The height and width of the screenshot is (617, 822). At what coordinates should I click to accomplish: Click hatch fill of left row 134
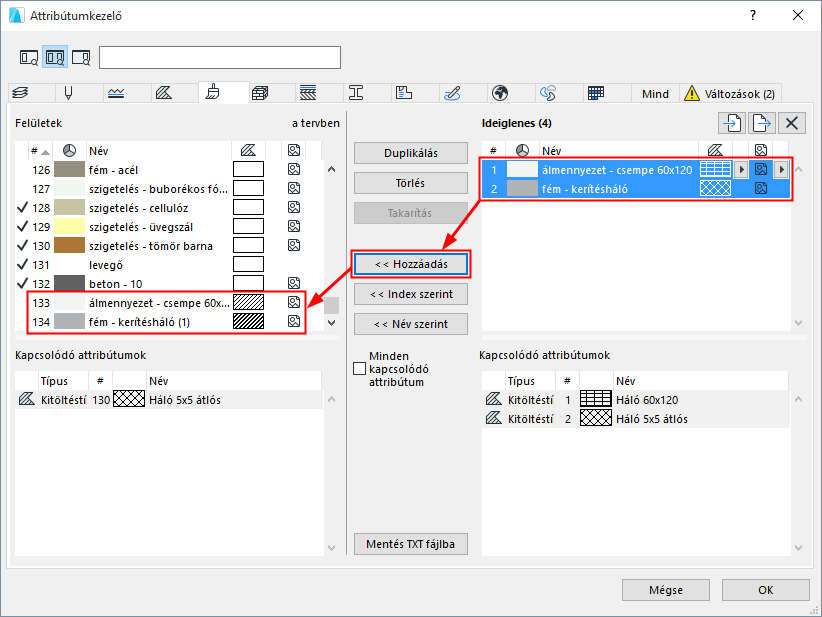coord(248,321)
